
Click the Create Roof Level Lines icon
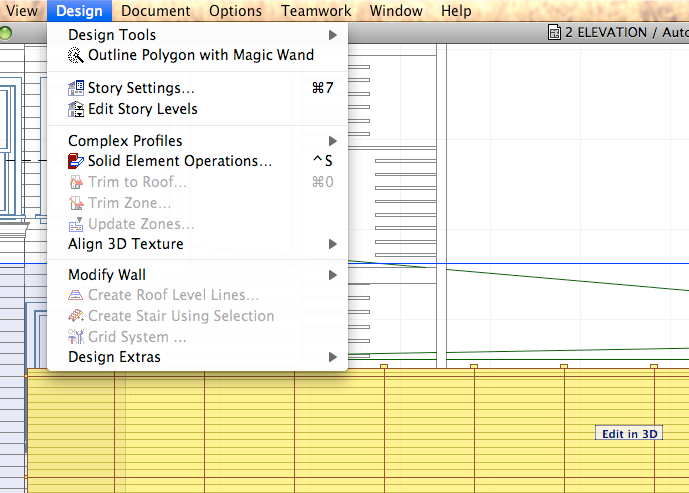pyautogui.click(x=76, y=295)
